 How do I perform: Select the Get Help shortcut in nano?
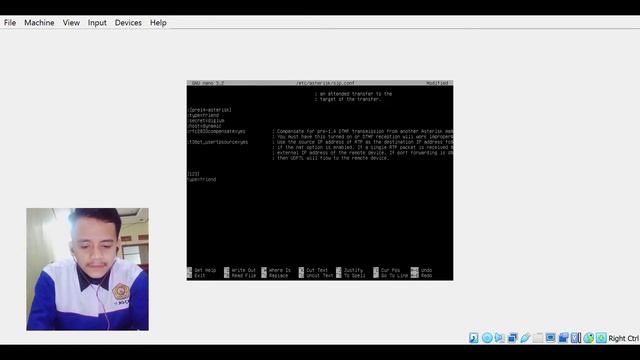click(202, 270)
